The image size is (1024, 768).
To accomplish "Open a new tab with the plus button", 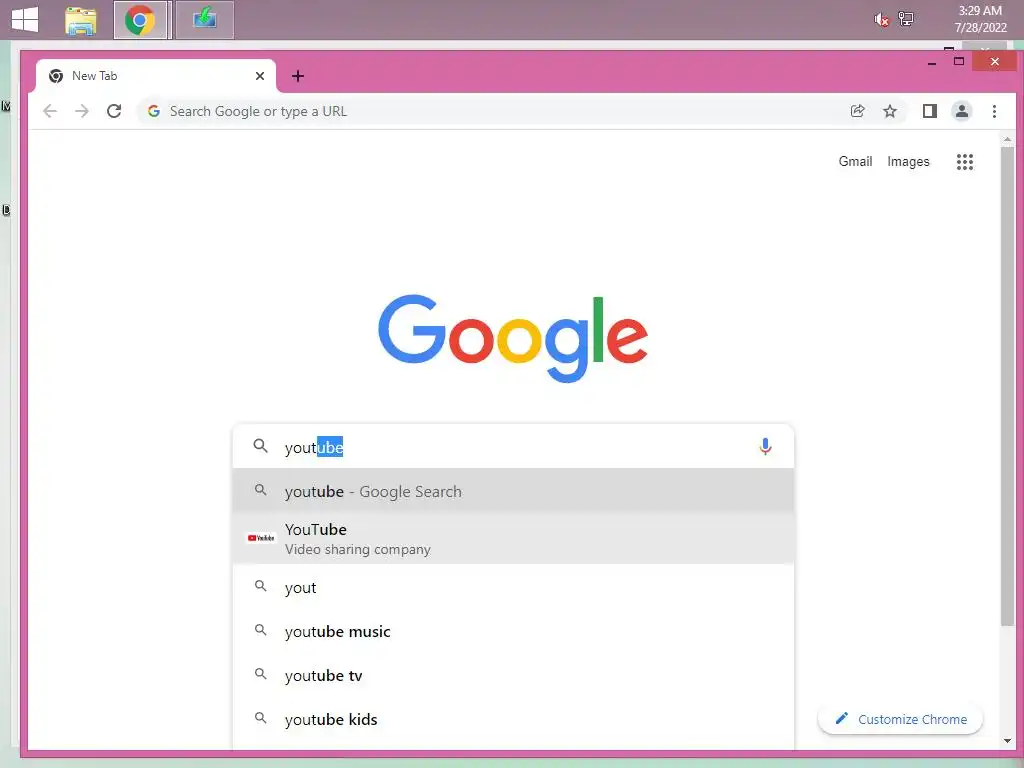I will click(x=298, y=76).
